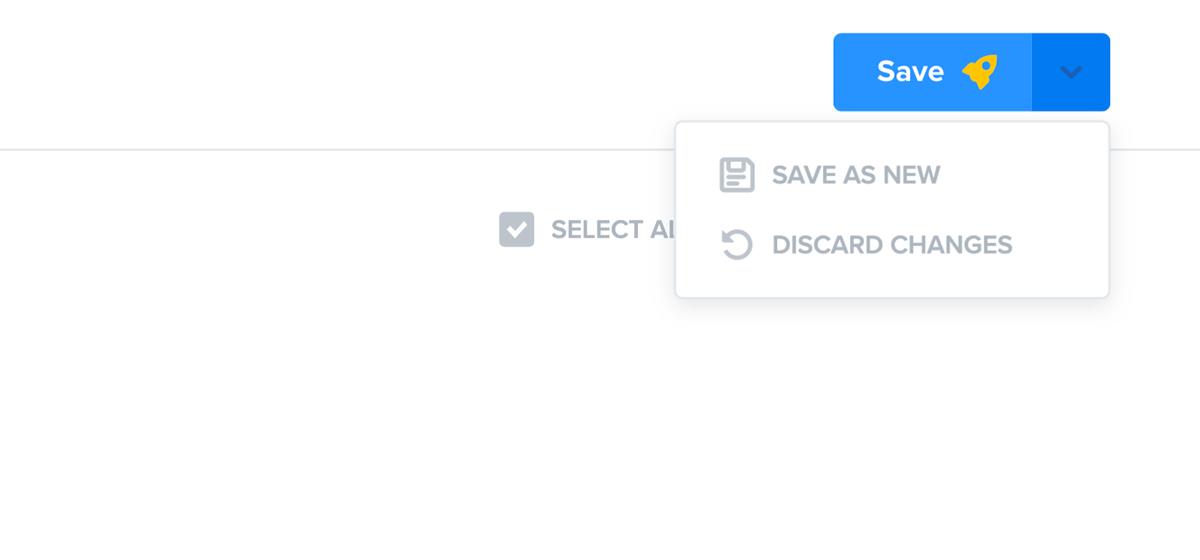
Task: Collapse the Save options dropdown arrow
Action: pos(1071,72)
